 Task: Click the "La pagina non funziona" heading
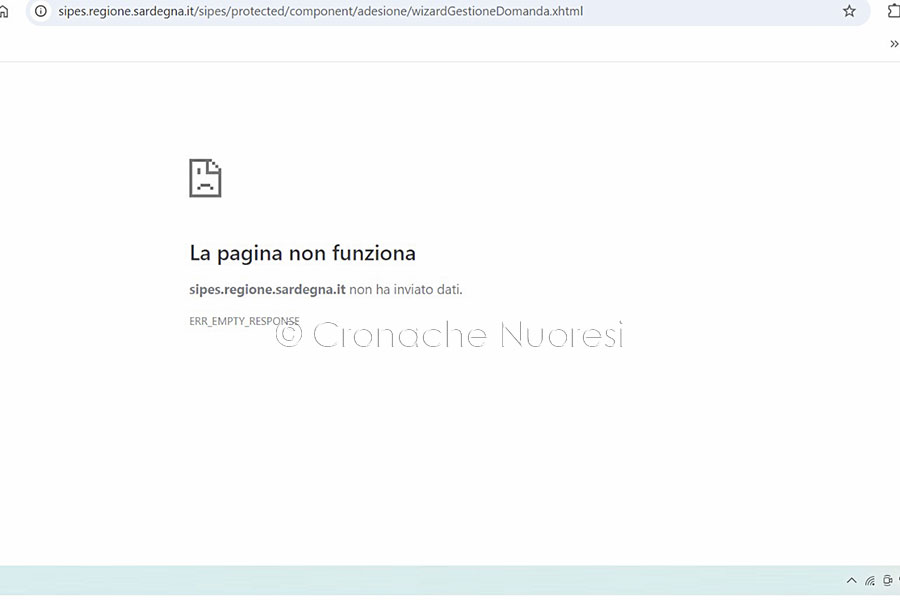coord(302,253)
